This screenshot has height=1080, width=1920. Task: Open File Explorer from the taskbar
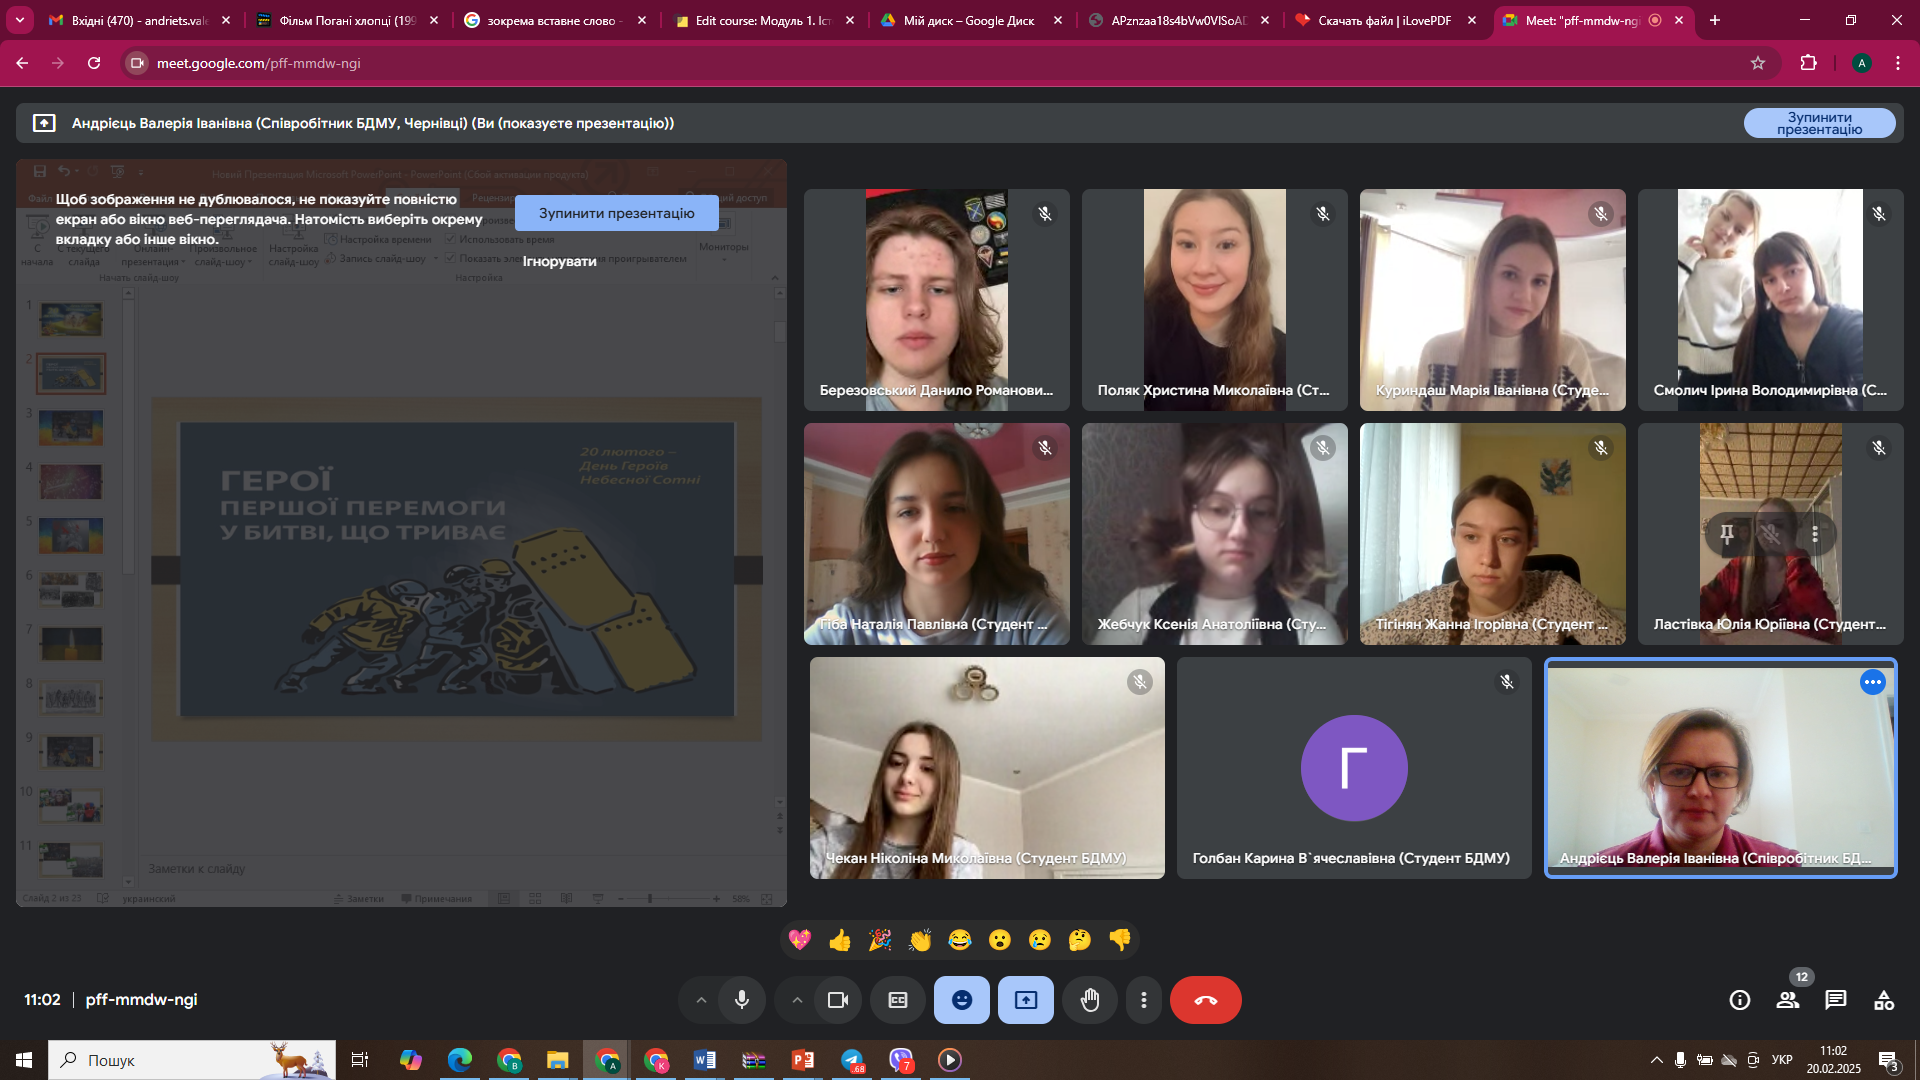pos(557,1060)
